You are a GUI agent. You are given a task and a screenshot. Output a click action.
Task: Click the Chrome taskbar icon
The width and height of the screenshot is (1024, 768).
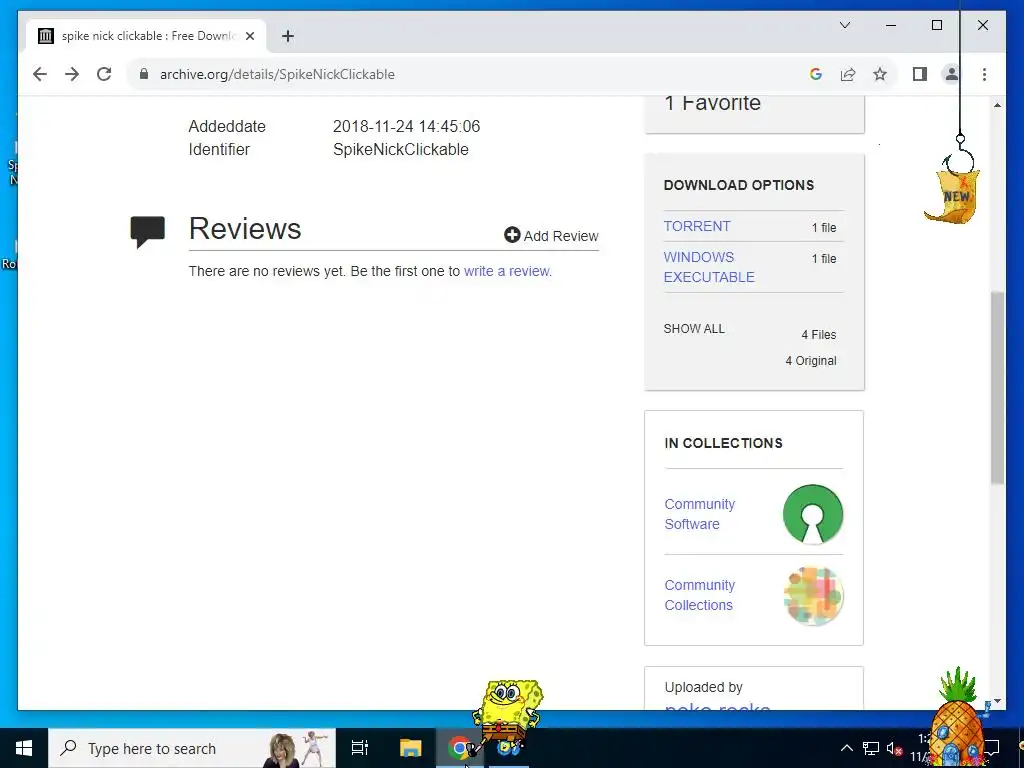click(x=459, y=748)
